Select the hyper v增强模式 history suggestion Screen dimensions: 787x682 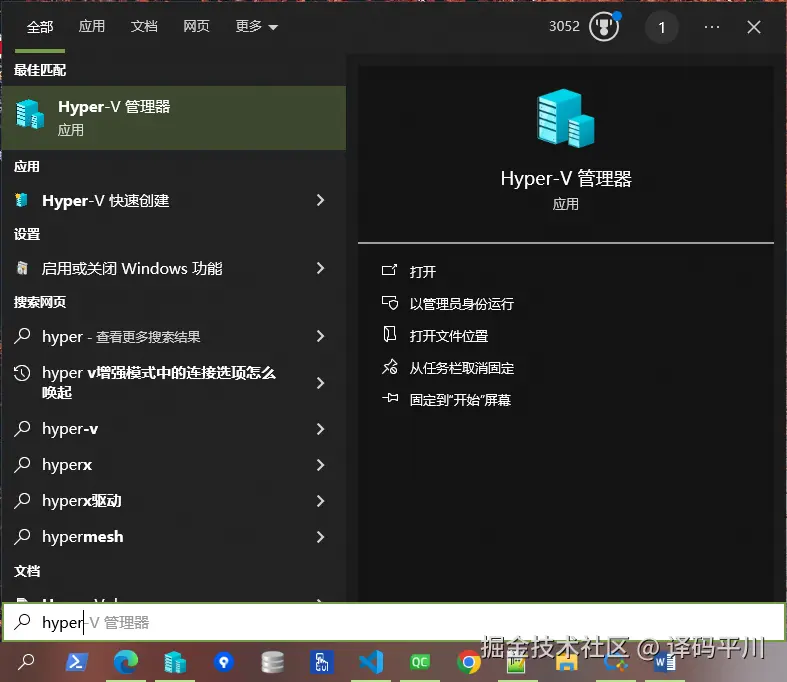174,383
